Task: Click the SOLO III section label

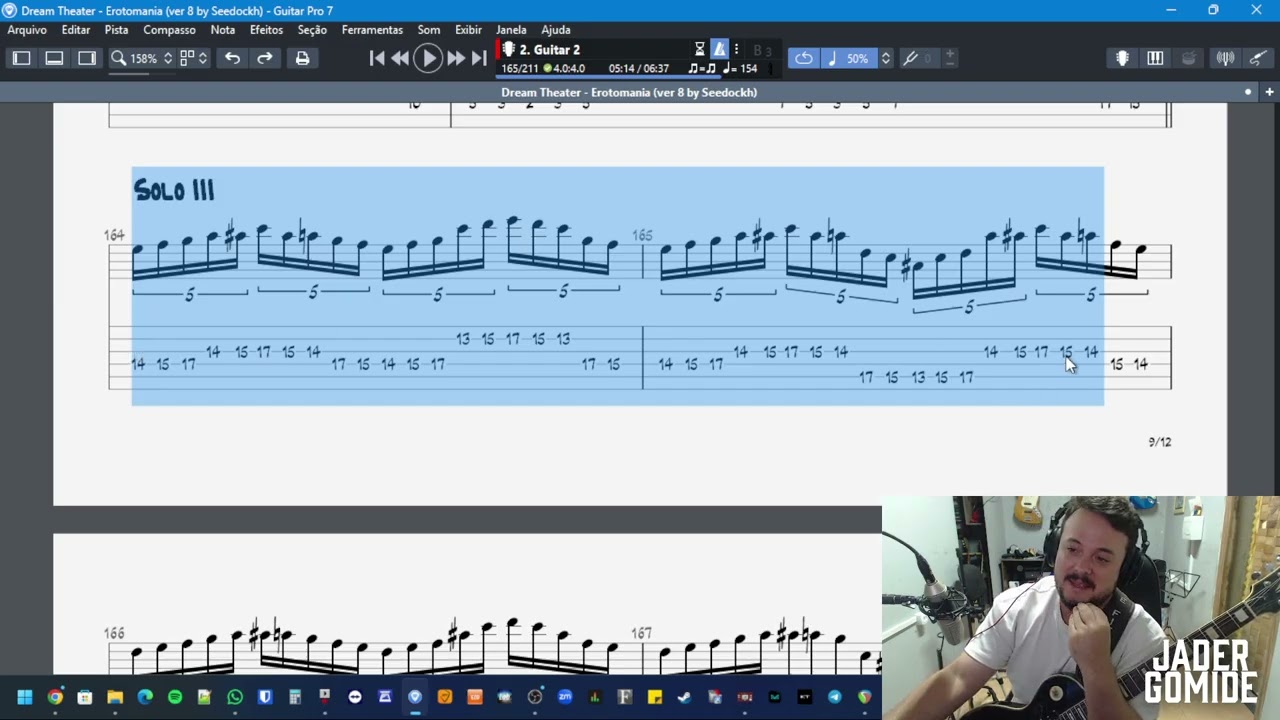Action: click(174, 190)
